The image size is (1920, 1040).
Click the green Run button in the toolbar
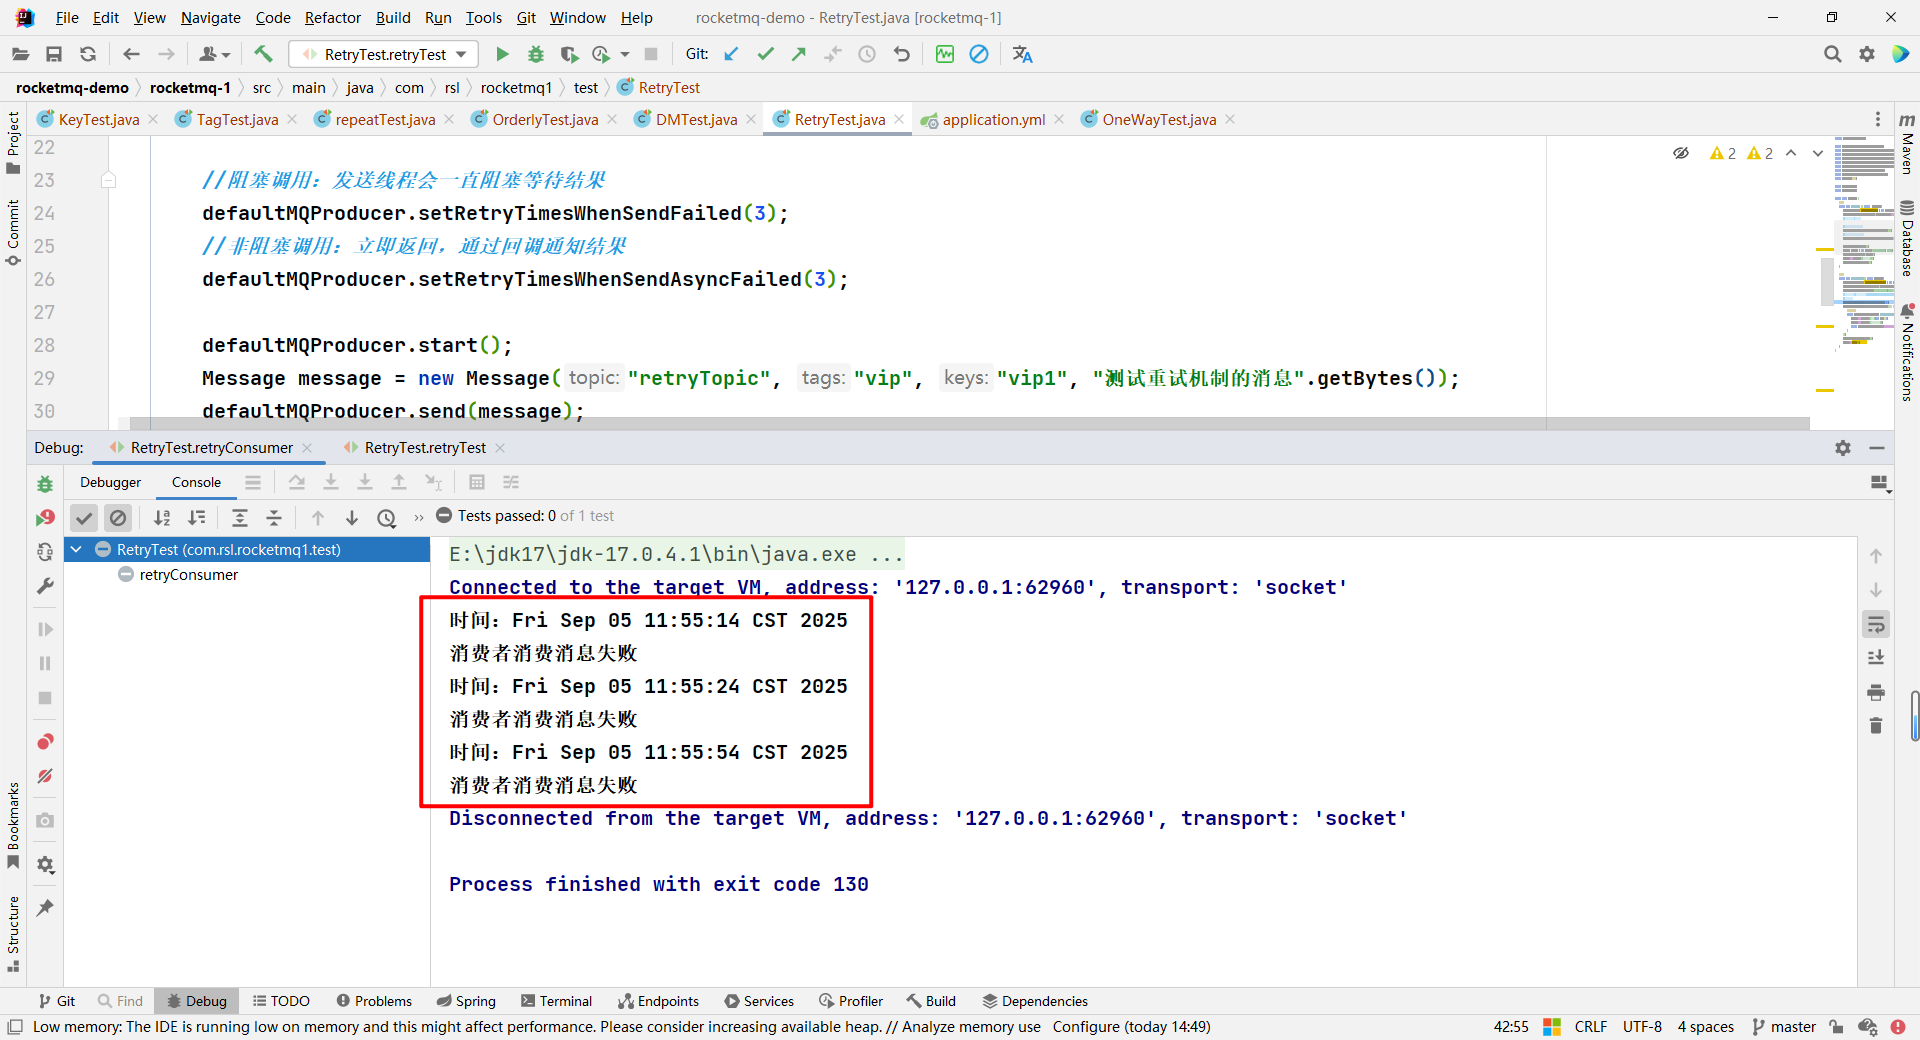click(502, 54)
